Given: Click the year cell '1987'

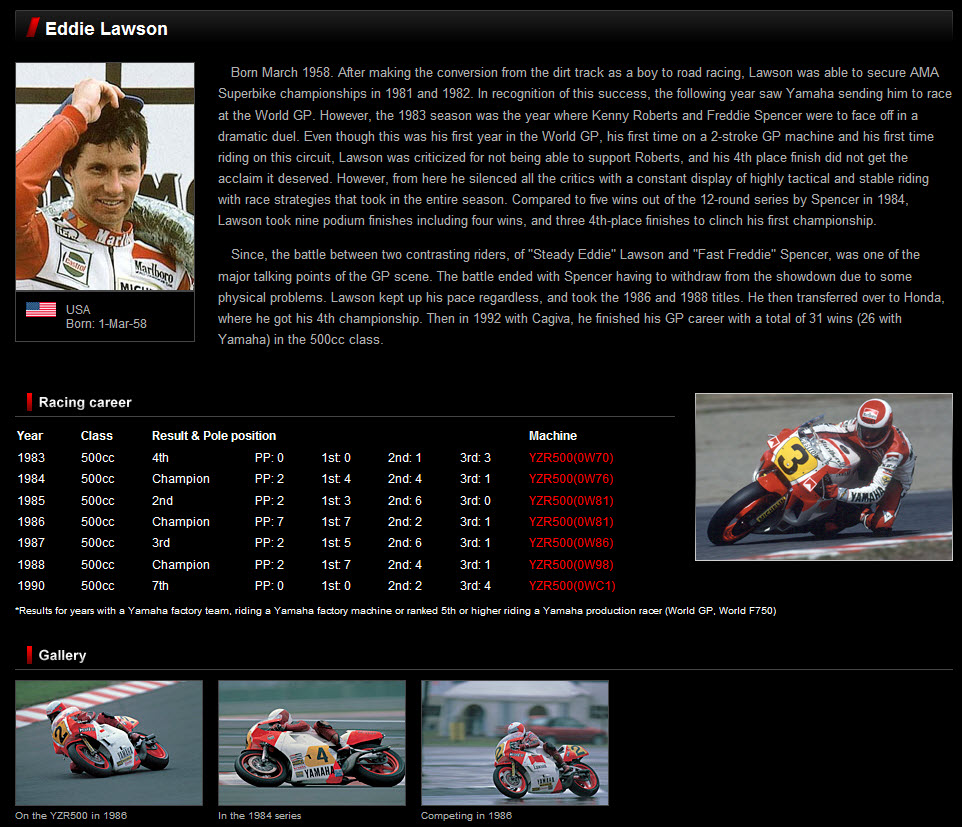Looking at the screenshot, I should (x=31, y=542).
